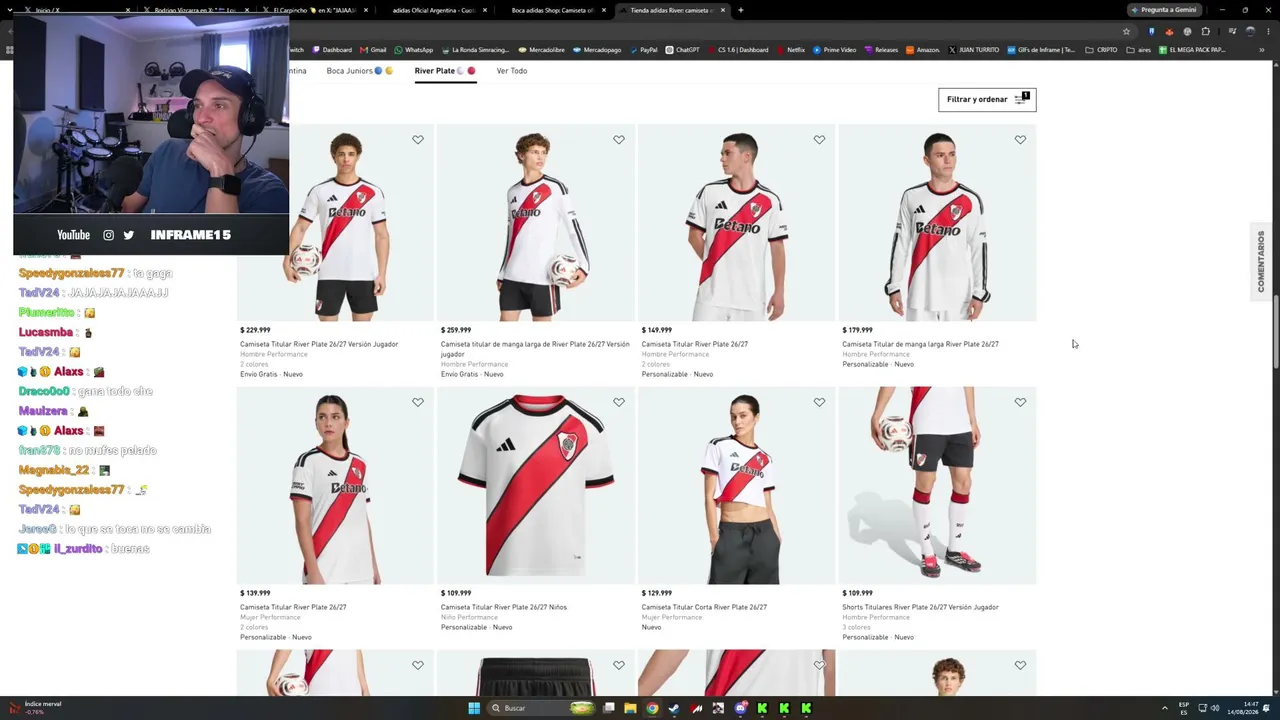Toggle wishlist heart on the $149.999 jersey
This screenshot has width=1280, height=720.
(x=819, y=140)
